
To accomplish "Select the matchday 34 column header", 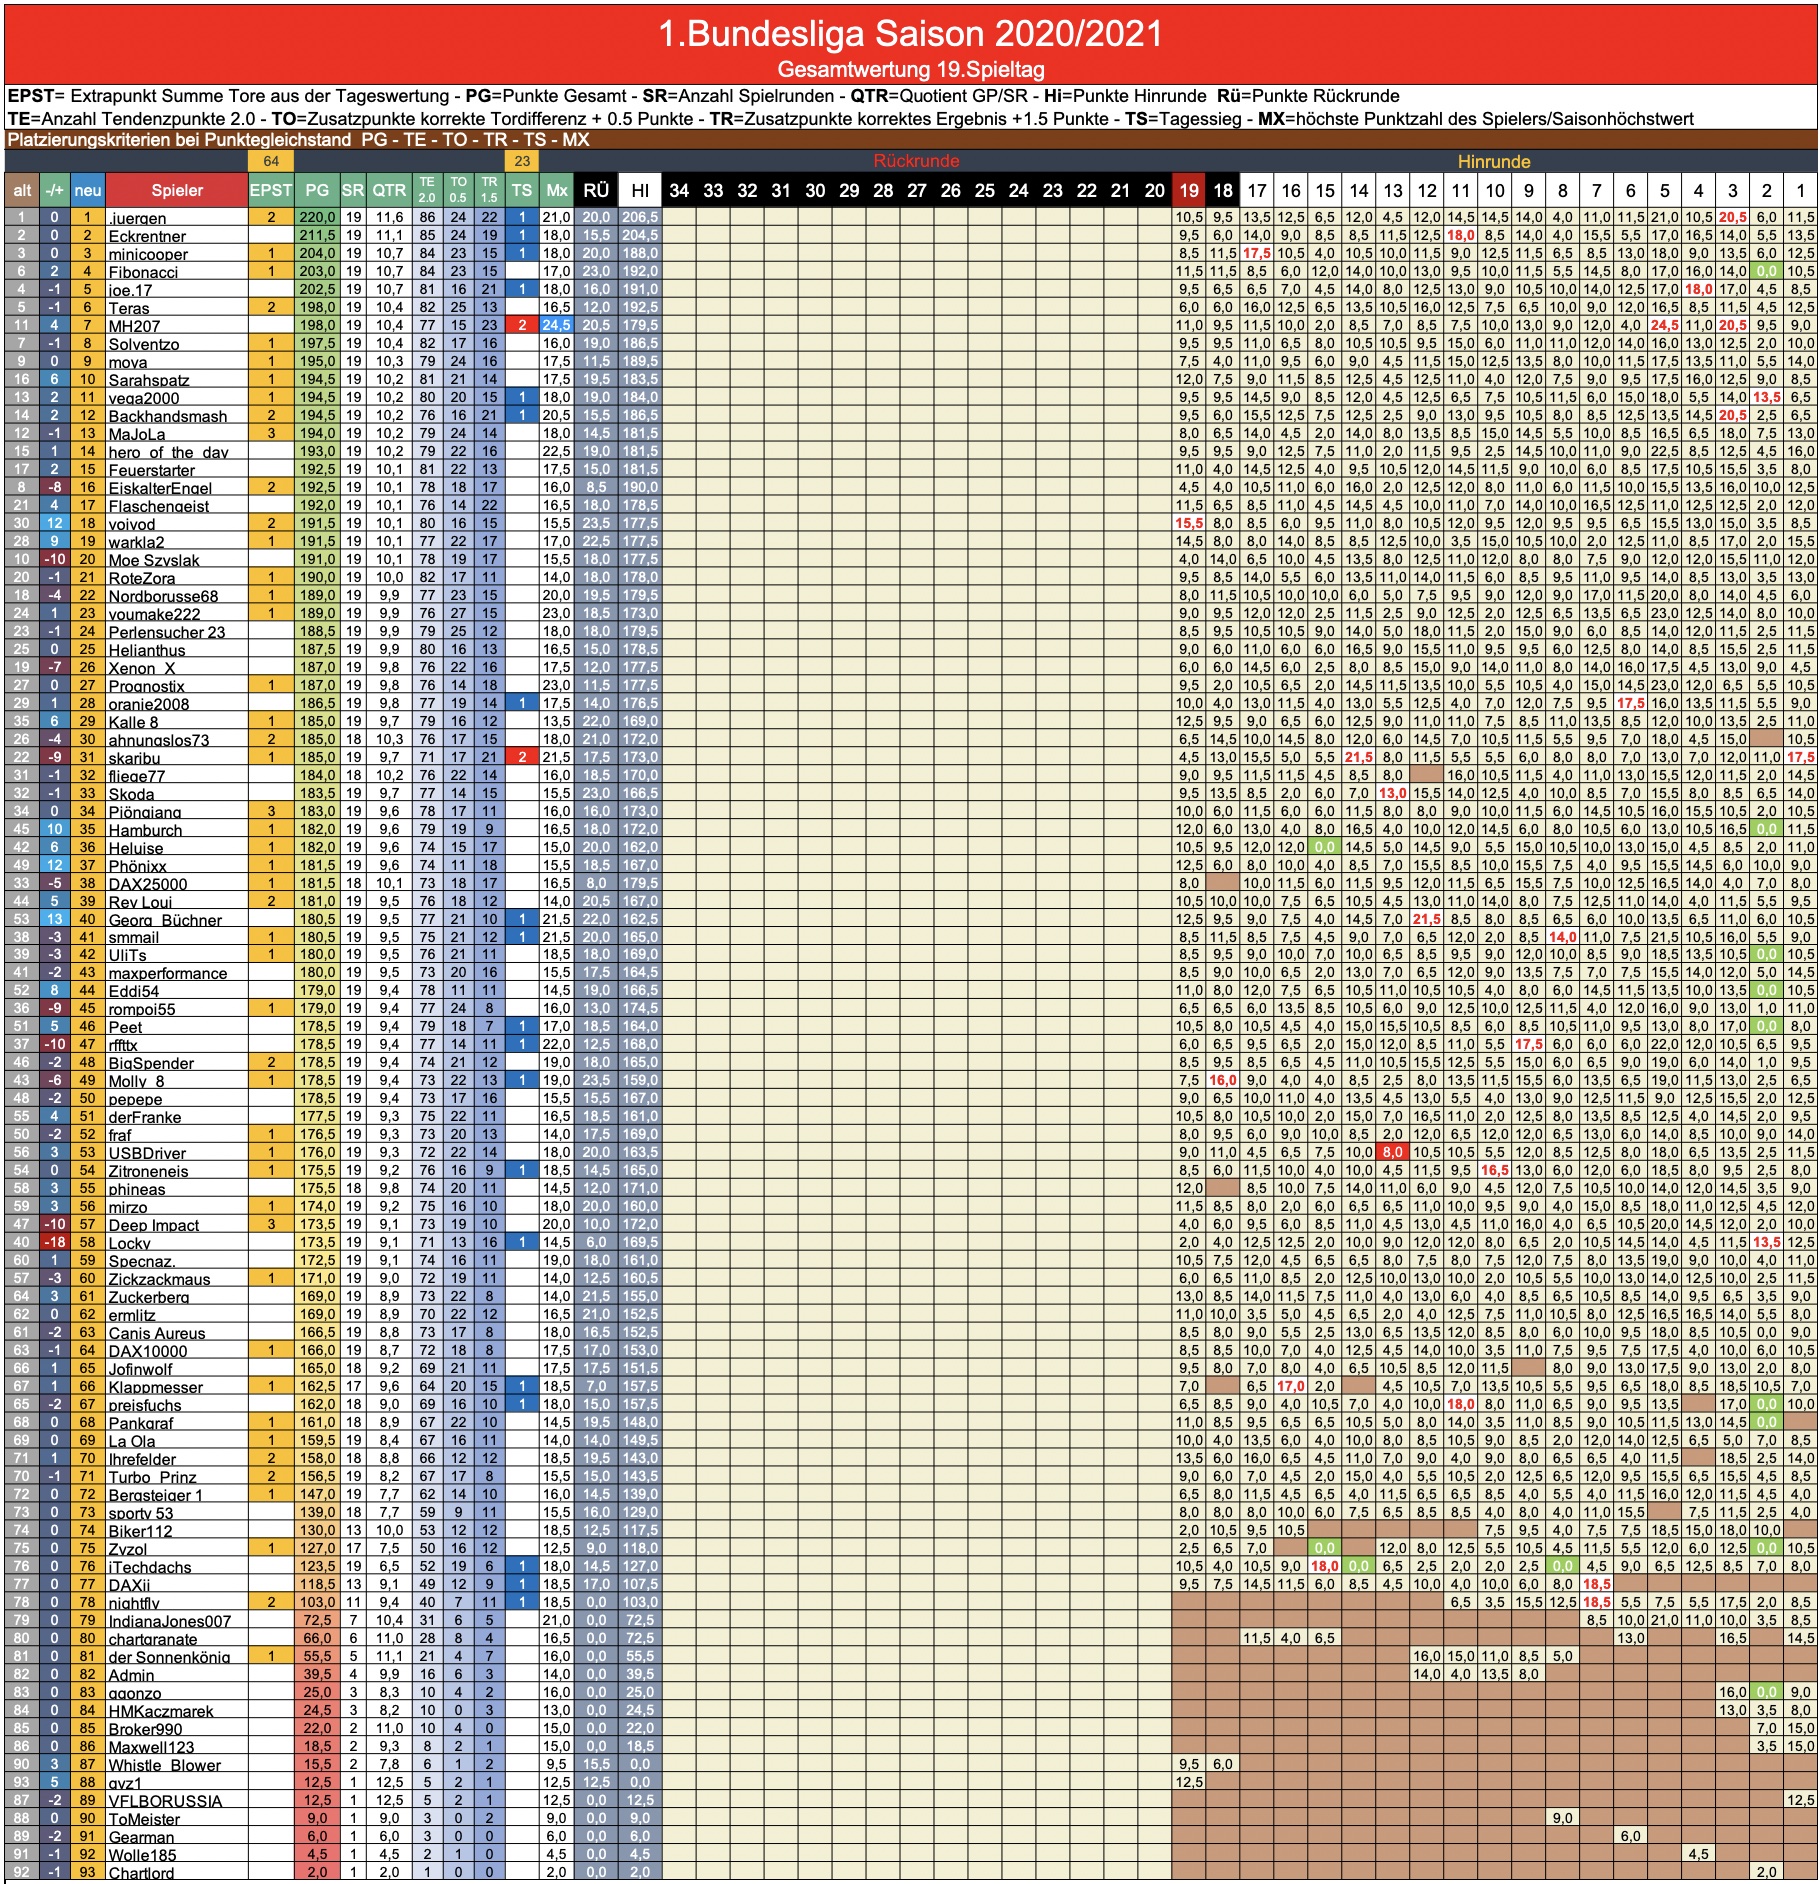I will (679, 190).
